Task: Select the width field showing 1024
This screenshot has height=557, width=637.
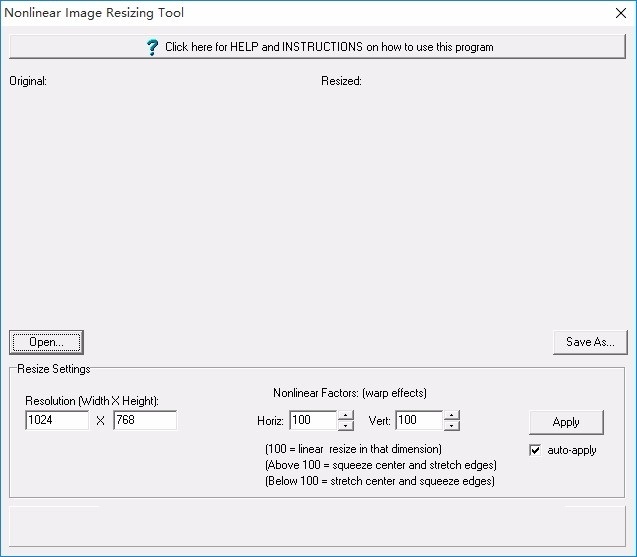Action: pos(57,421)
